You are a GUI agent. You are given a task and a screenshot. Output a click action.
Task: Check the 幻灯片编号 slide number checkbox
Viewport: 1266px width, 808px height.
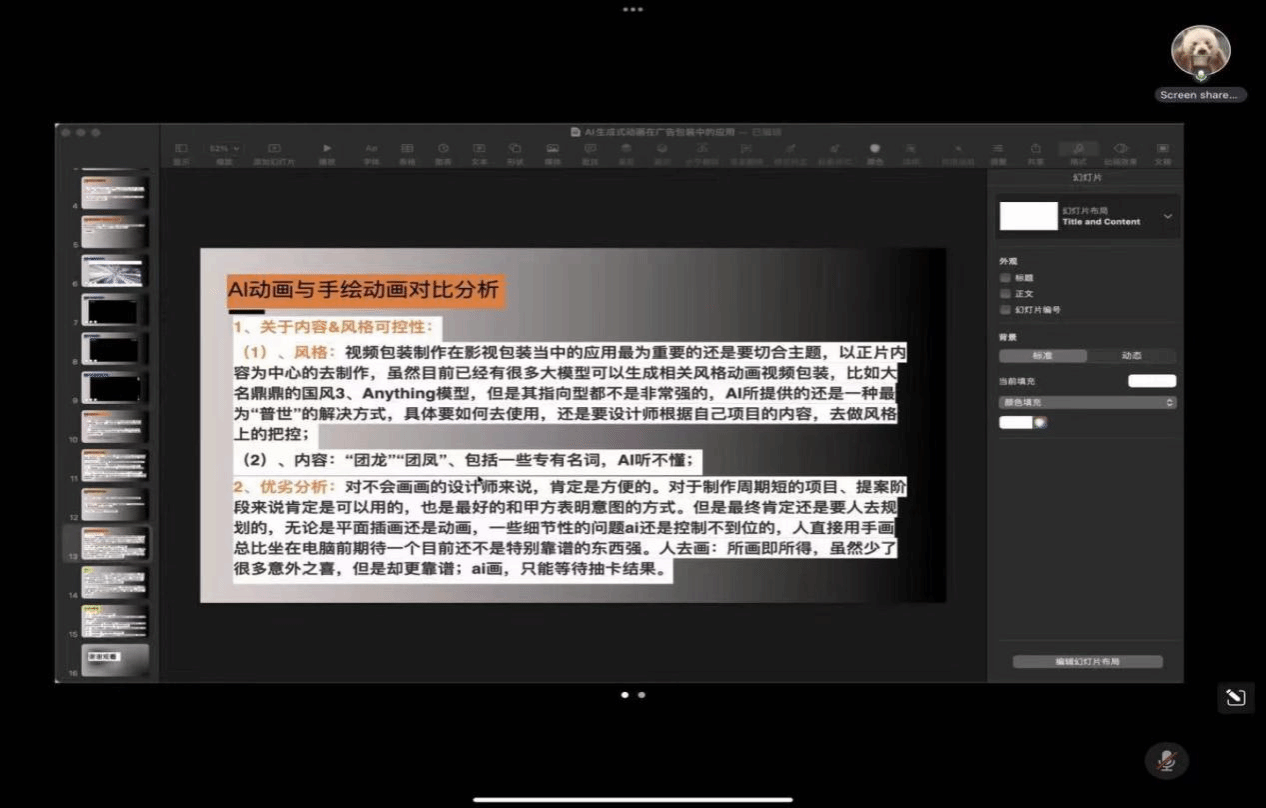point(1005,310)
